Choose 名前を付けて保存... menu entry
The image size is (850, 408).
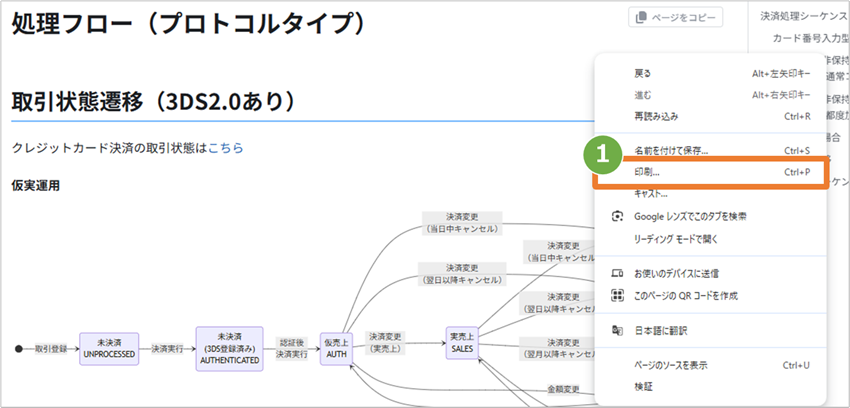pos(710,150)
